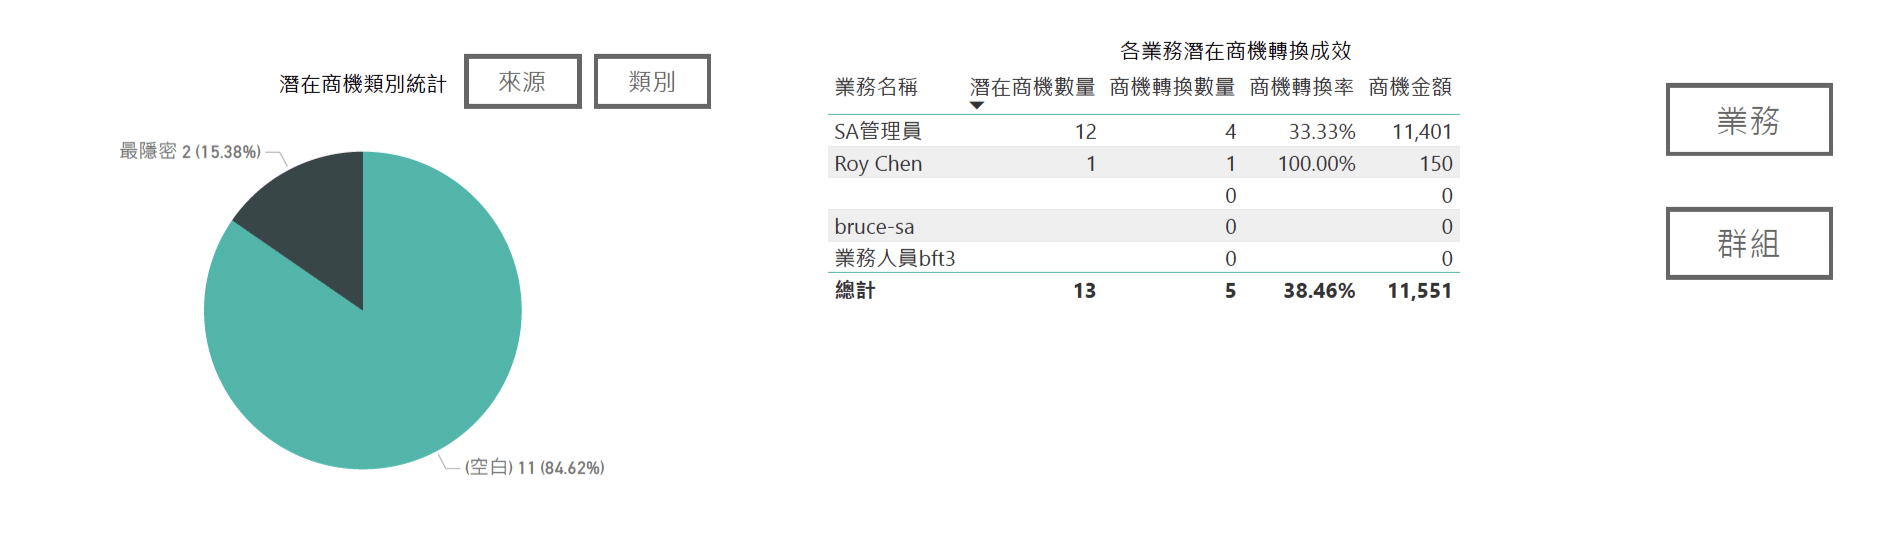This screenshot has height=538, width=1892.
Task: Sort by 商機轉換數量 column header
Action: pyautogui.click(x=1172, y=87)
